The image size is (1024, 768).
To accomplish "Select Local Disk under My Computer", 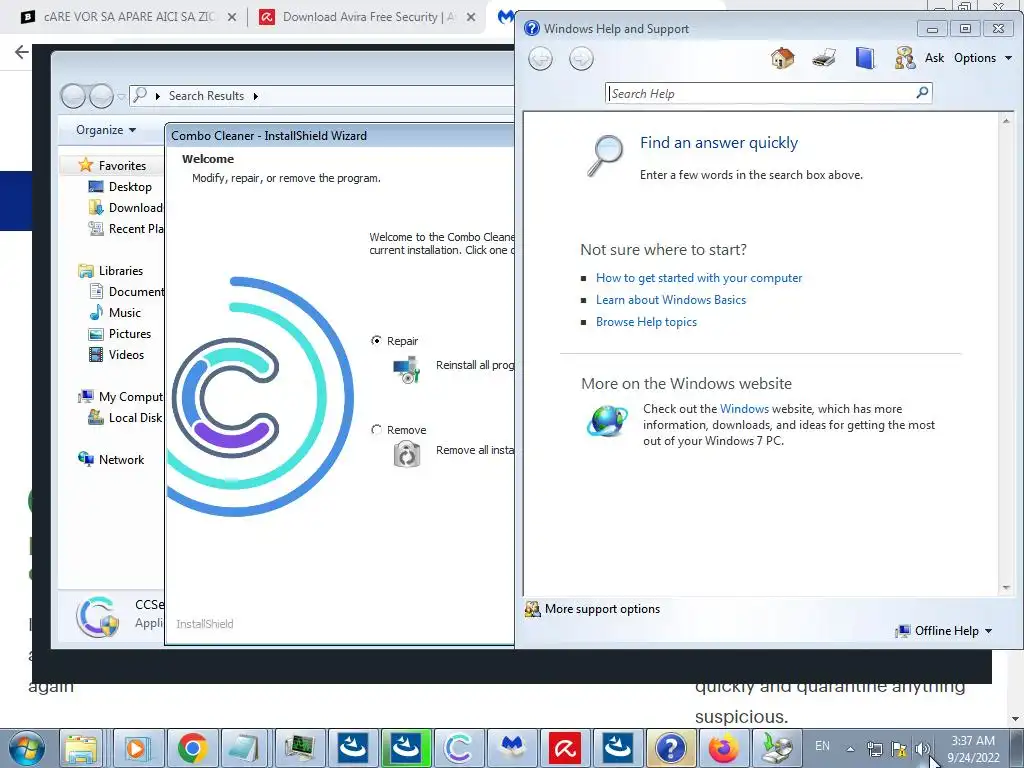I will click(125, 418).
